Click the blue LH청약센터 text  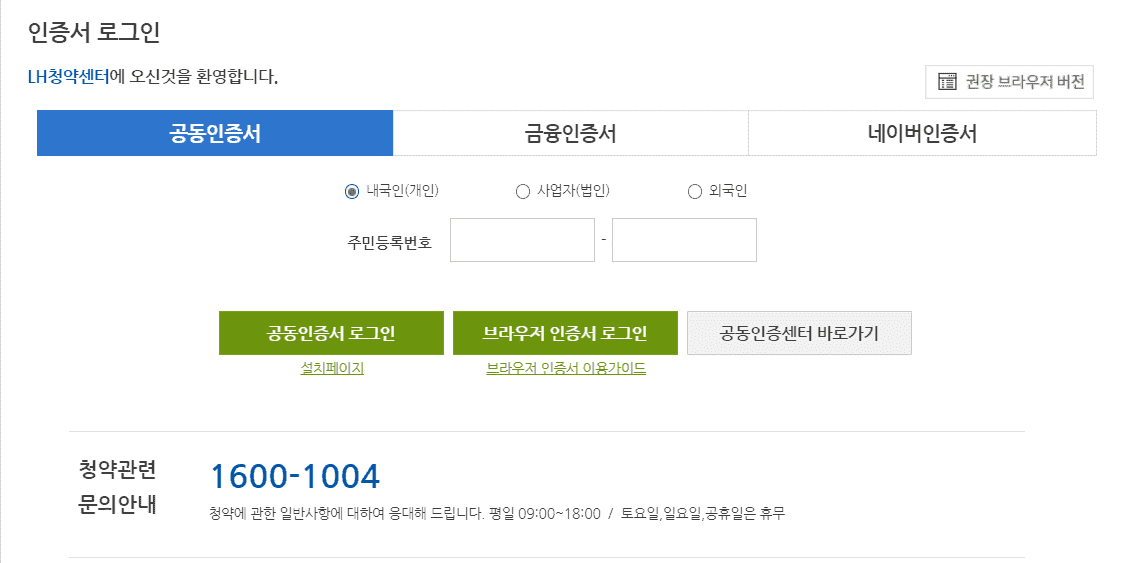coord(68,76)
